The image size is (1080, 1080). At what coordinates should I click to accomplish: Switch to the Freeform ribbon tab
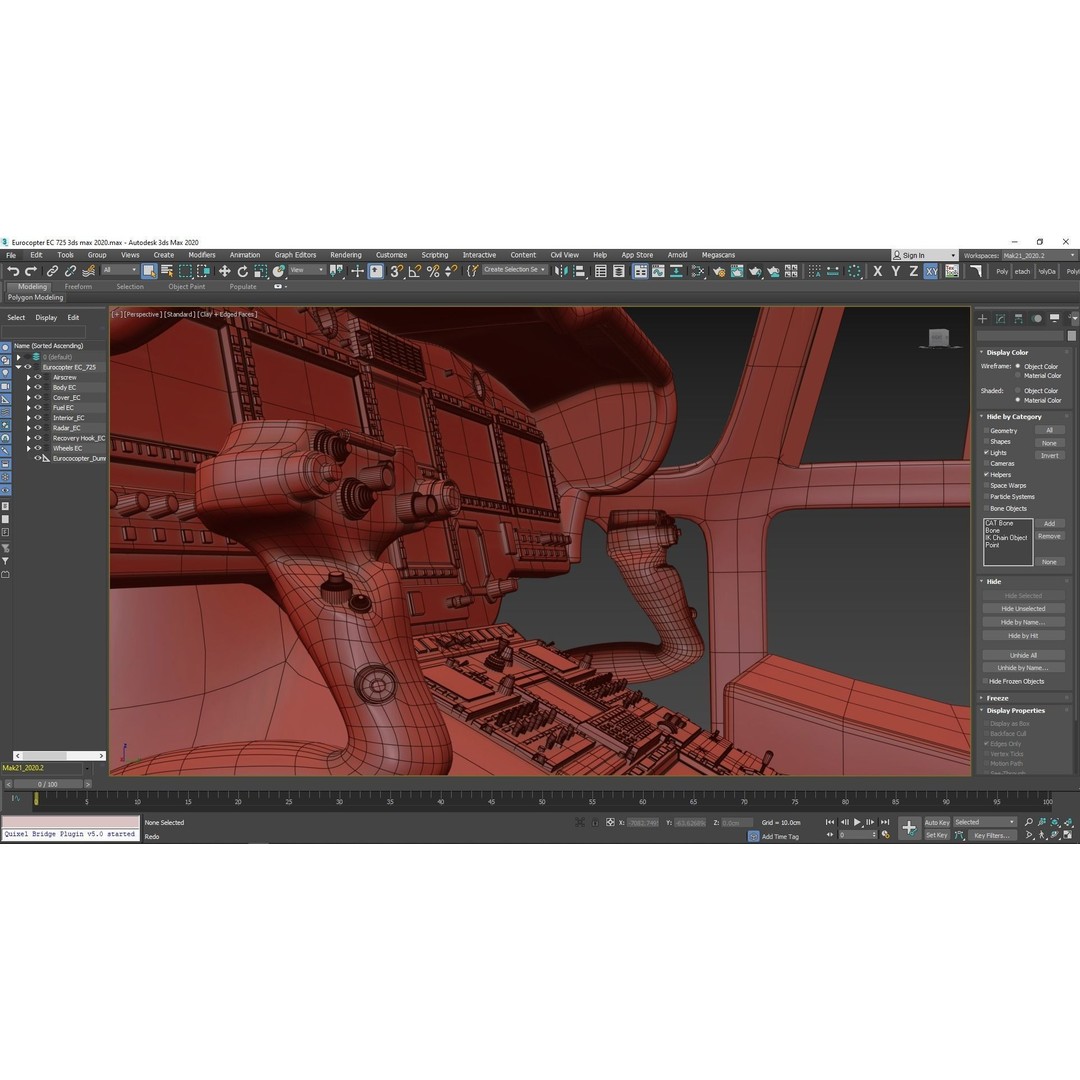click(x=78, y=287)
